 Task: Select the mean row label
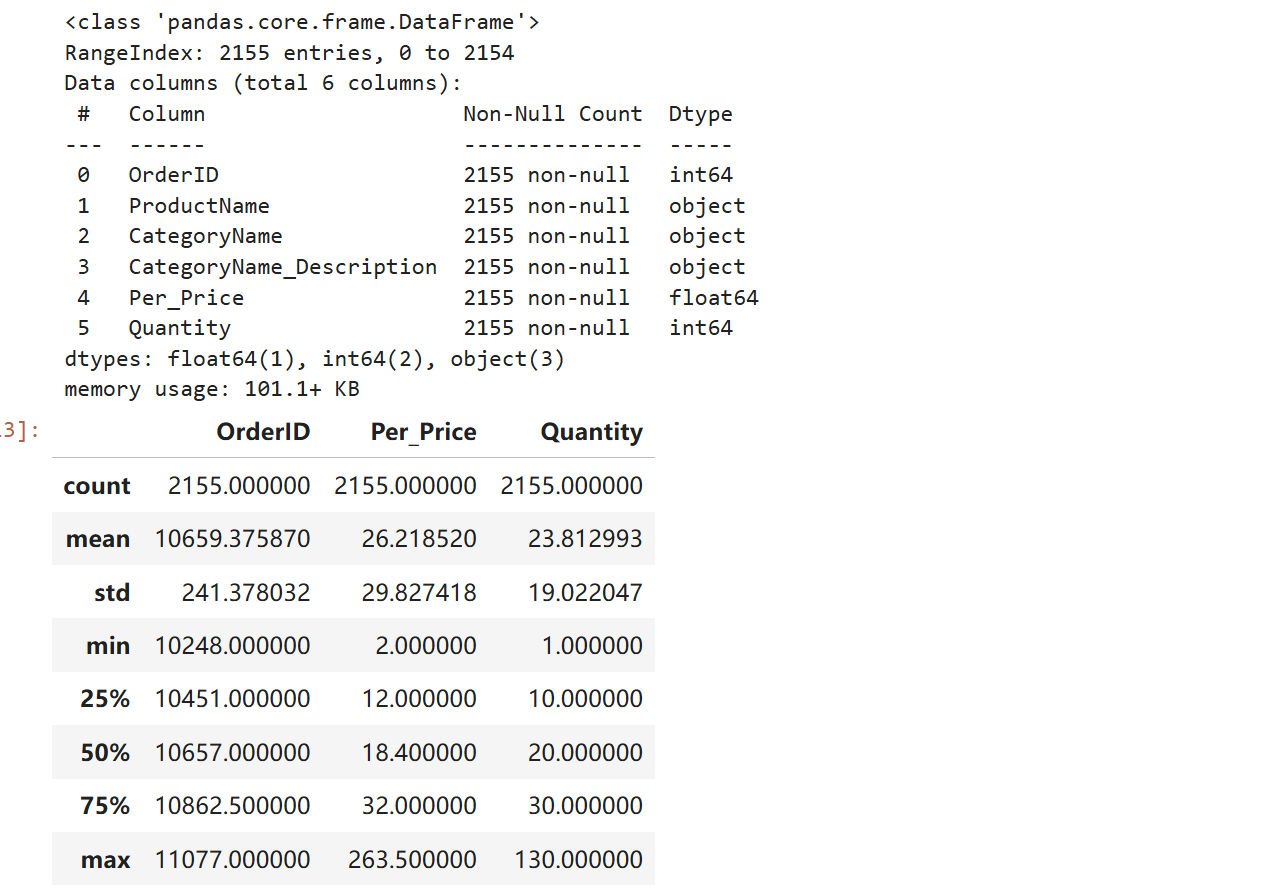point(98,539)
